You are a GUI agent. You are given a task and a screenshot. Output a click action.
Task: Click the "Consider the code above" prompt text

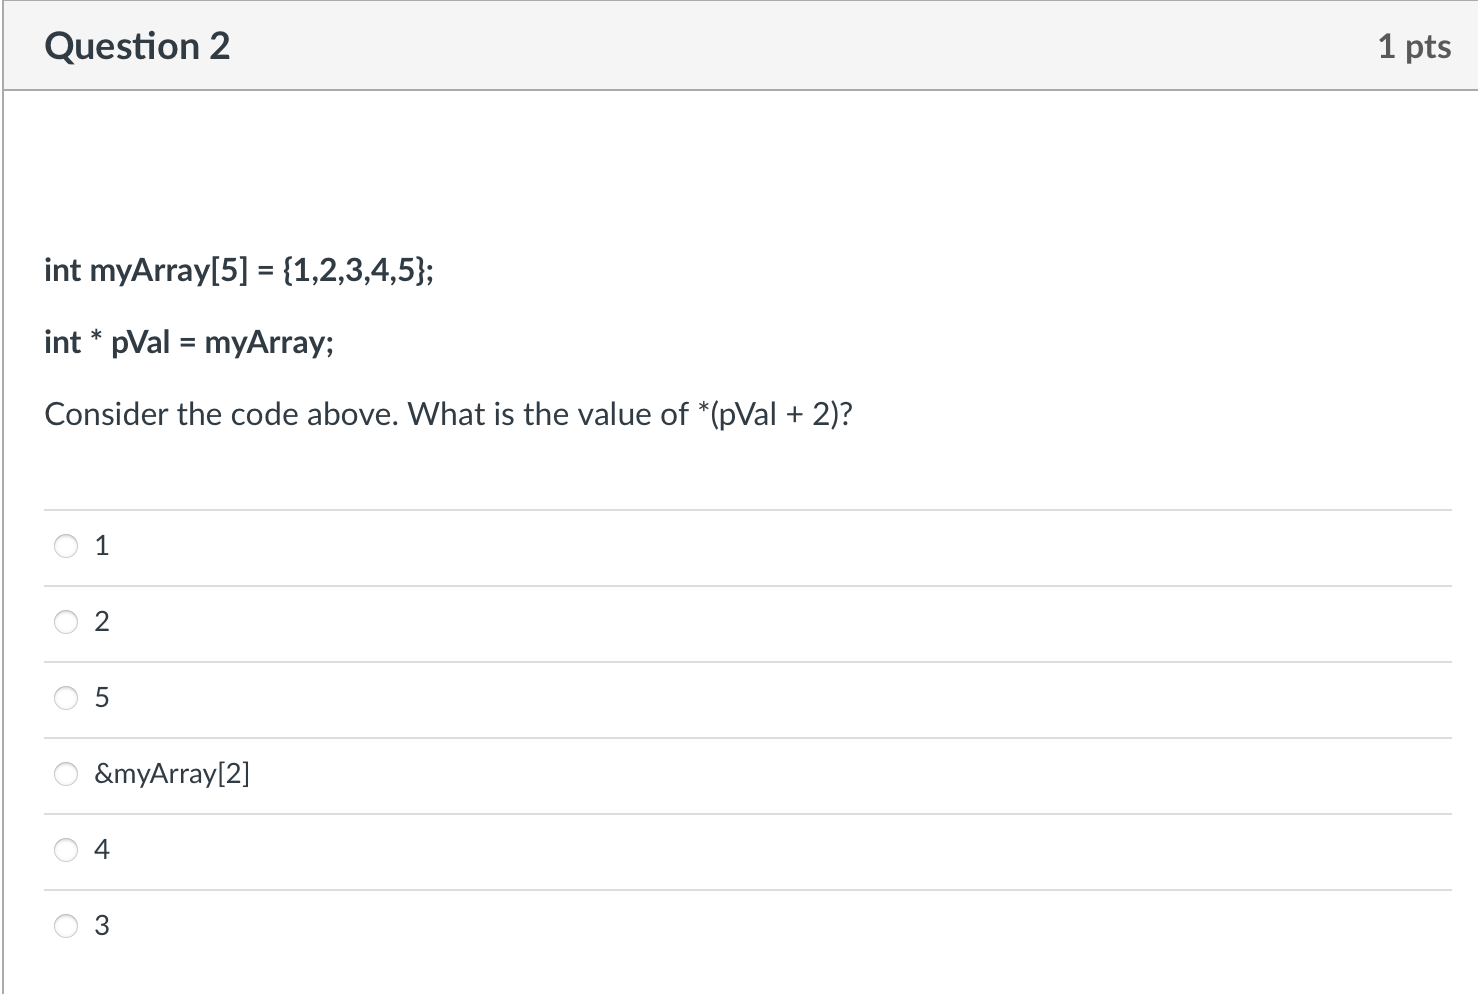220,414
